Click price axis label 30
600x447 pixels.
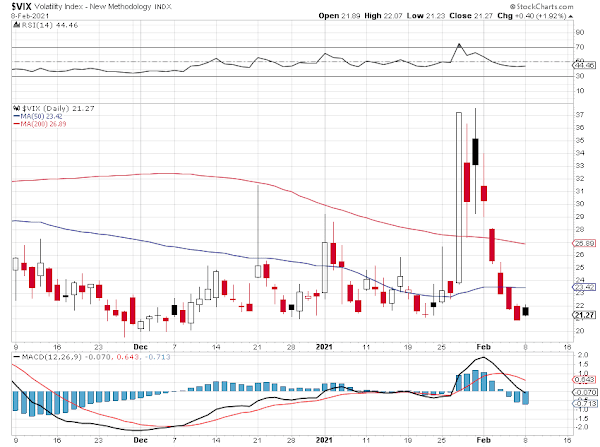[580, 204]
